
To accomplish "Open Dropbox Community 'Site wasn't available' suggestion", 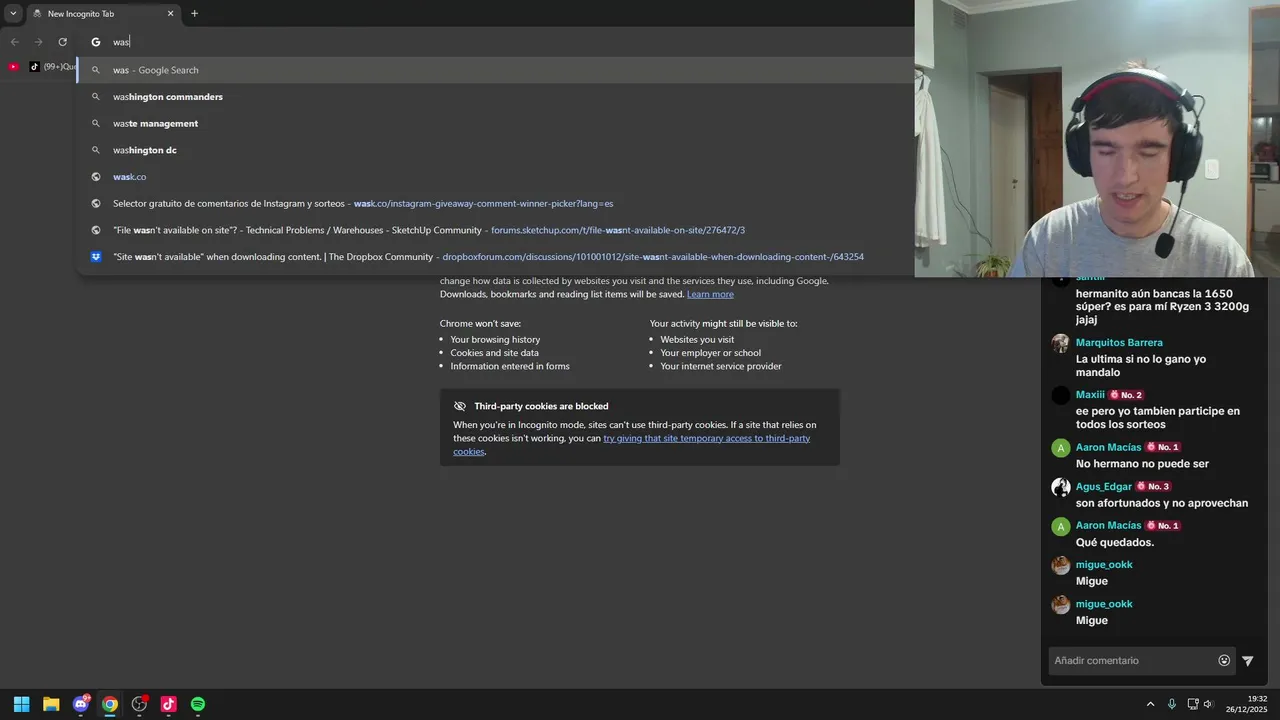I will (495, 257).
